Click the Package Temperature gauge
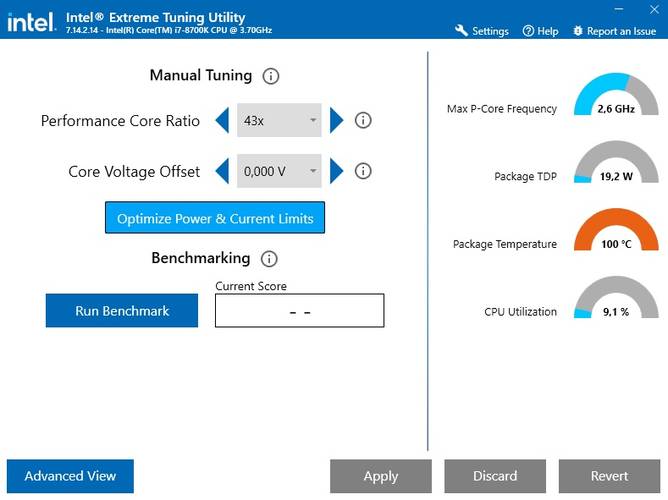Screen dimensions: 668x500 pos(616,230)
